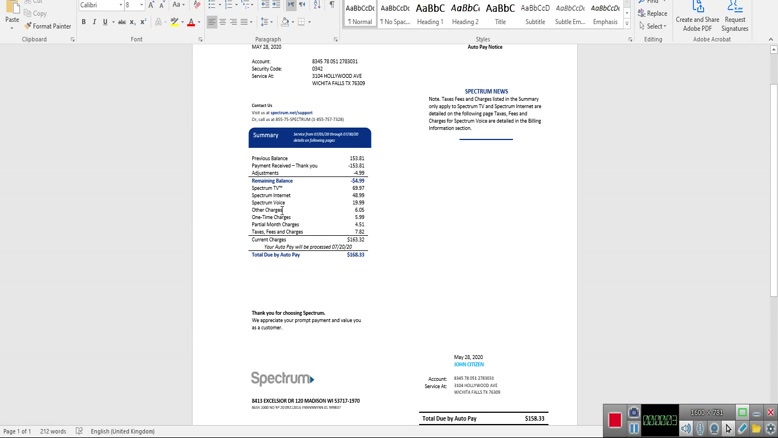Click the Clear All Formatting icon

(x=196, y=5)
